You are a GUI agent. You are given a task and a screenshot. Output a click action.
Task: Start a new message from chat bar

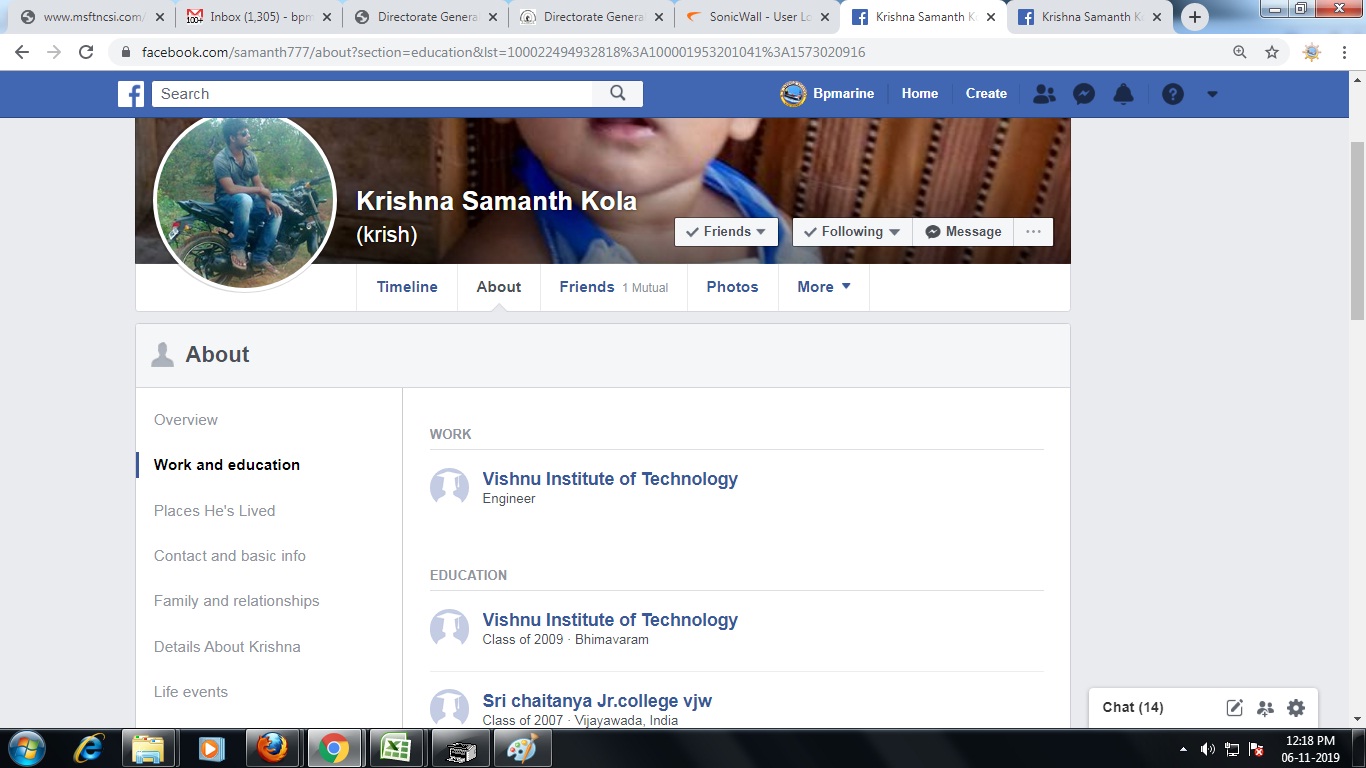1235,708
